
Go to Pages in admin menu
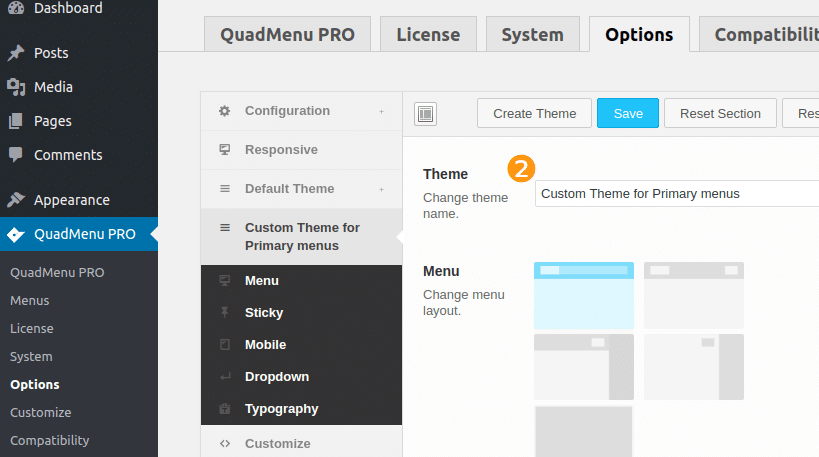[x=53, y=121]
